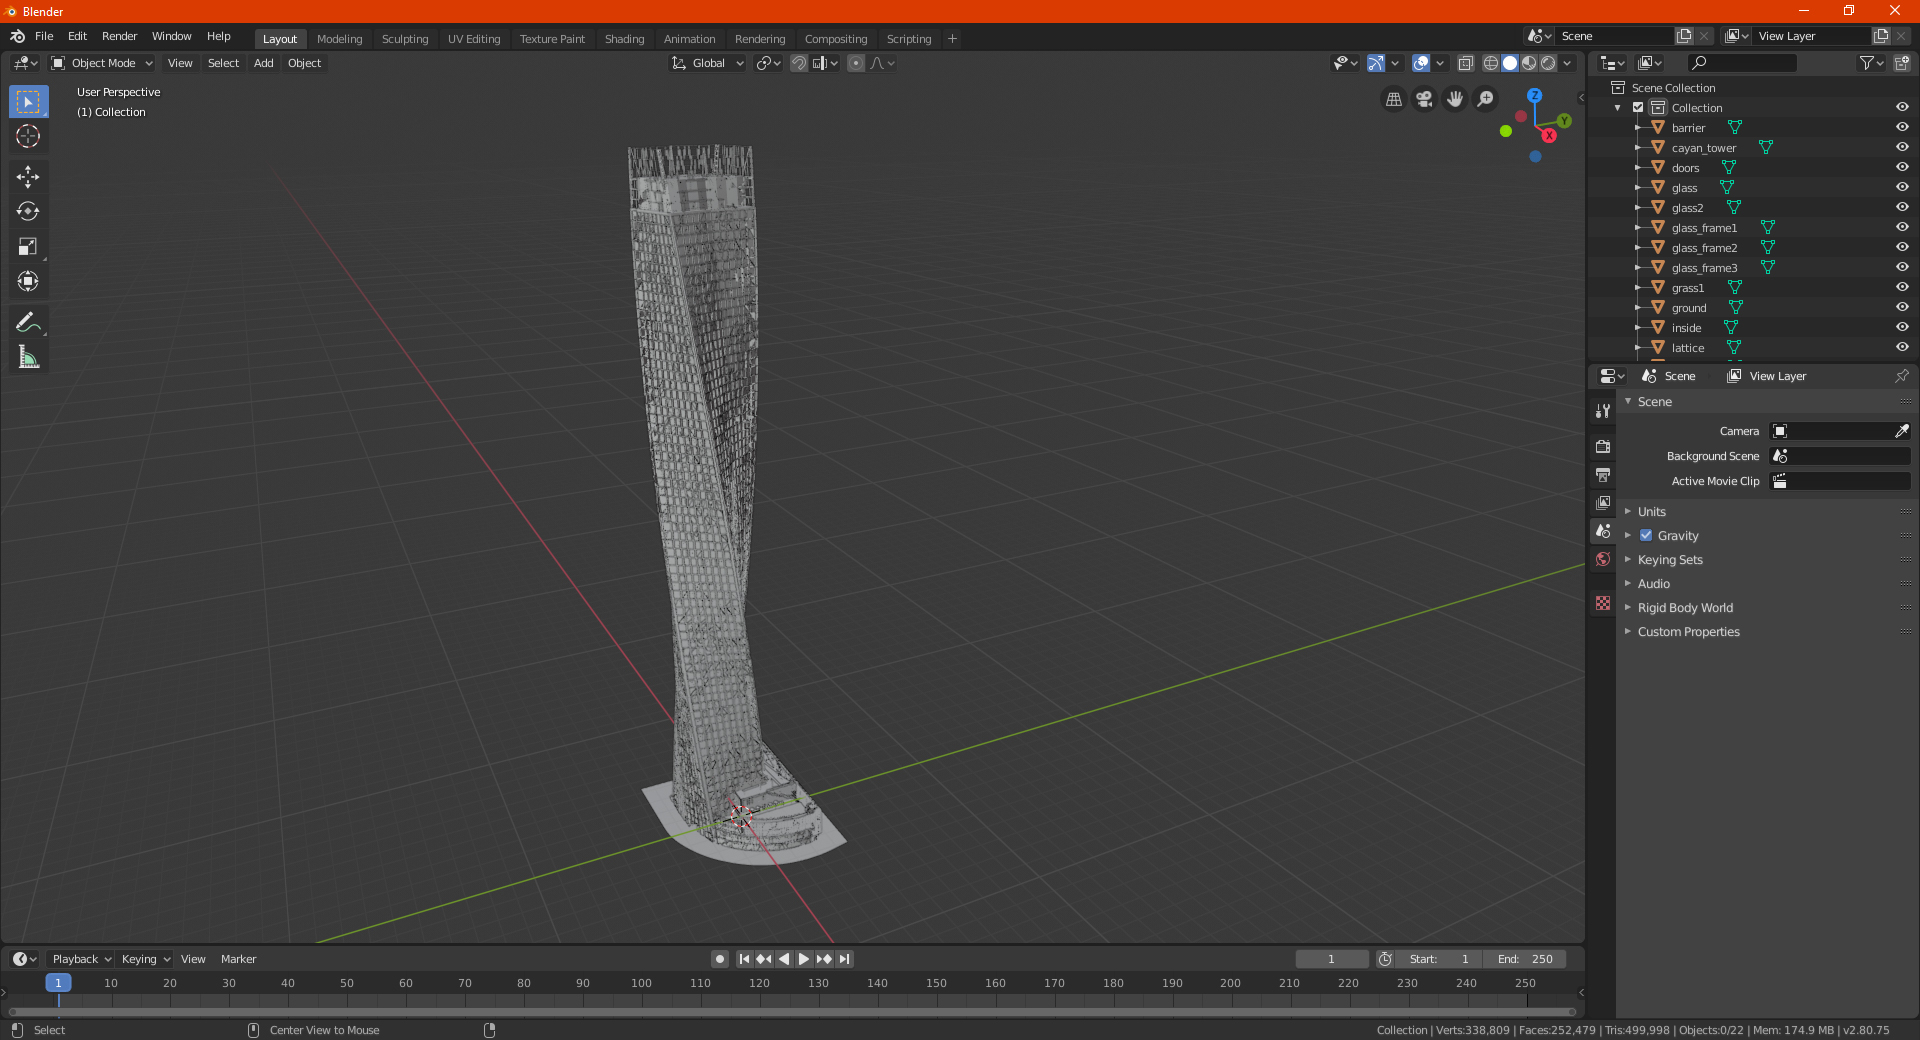This screenshot has height=1040, width=1920.
Task: Click the timeline horizontal scrollbar
Action: pos(792,1012)
